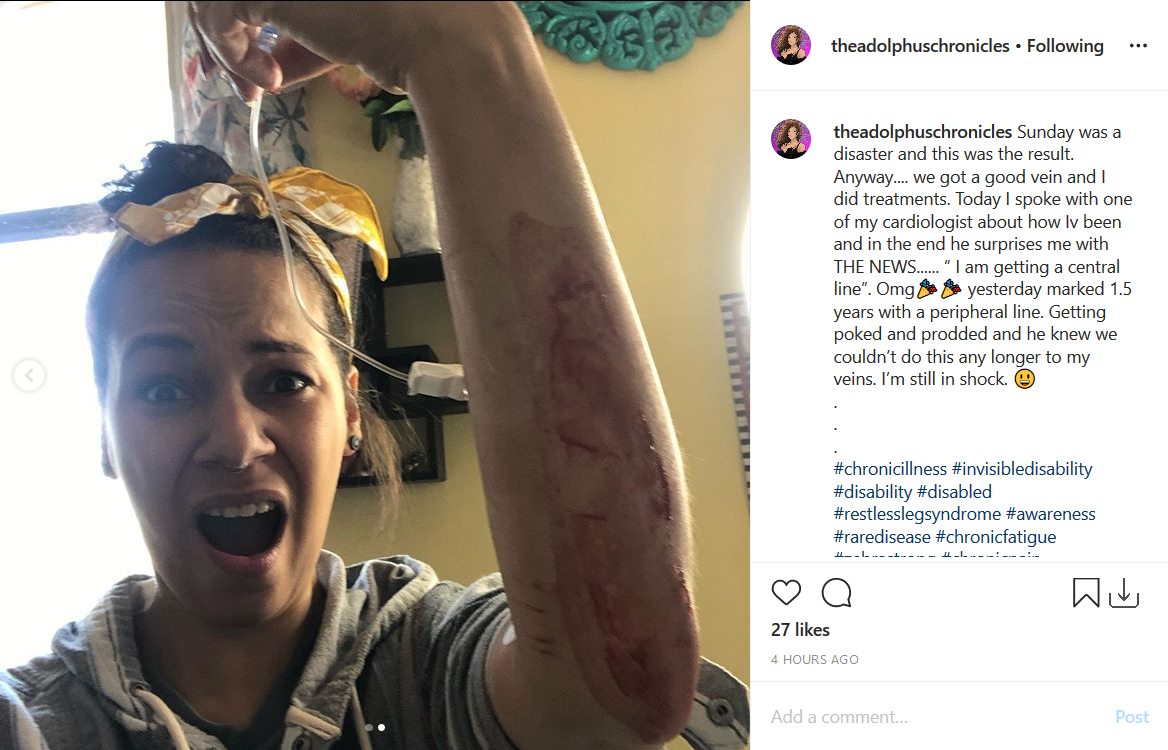The width and height of the screenshot is (1168, 750).
Task: Download the post via arrow icon
Action: point(1124,593)
